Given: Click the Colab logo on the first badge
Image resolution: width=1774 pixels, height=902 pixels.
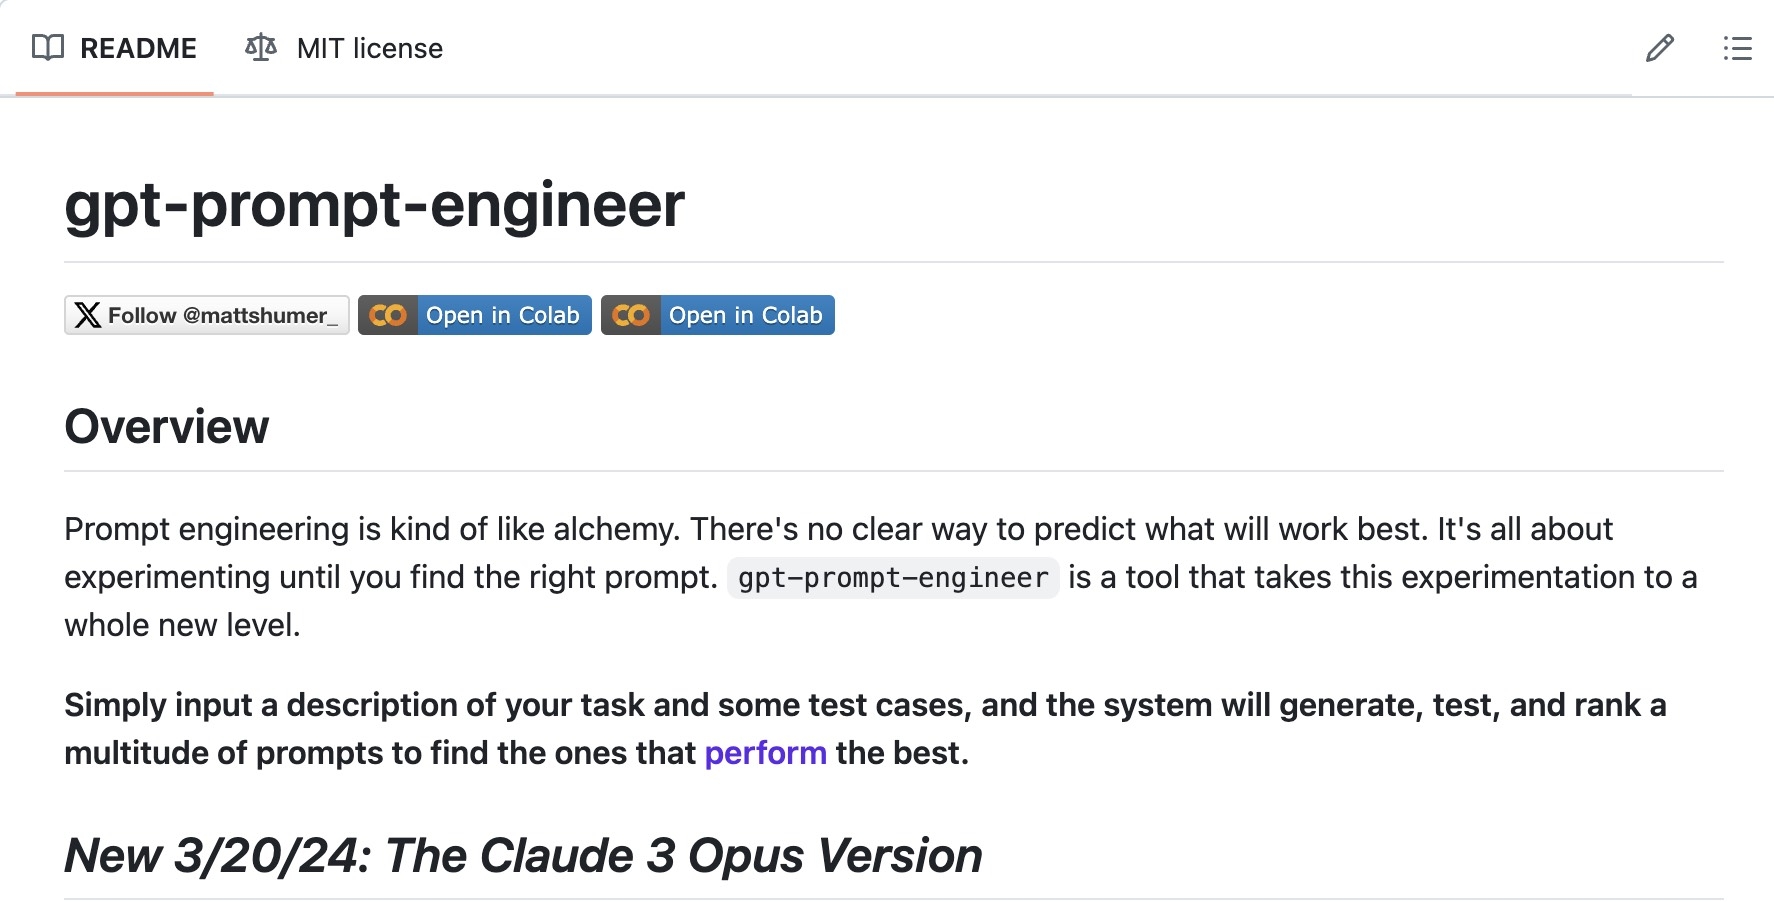Looking at the screenshot, I should 388,315.
